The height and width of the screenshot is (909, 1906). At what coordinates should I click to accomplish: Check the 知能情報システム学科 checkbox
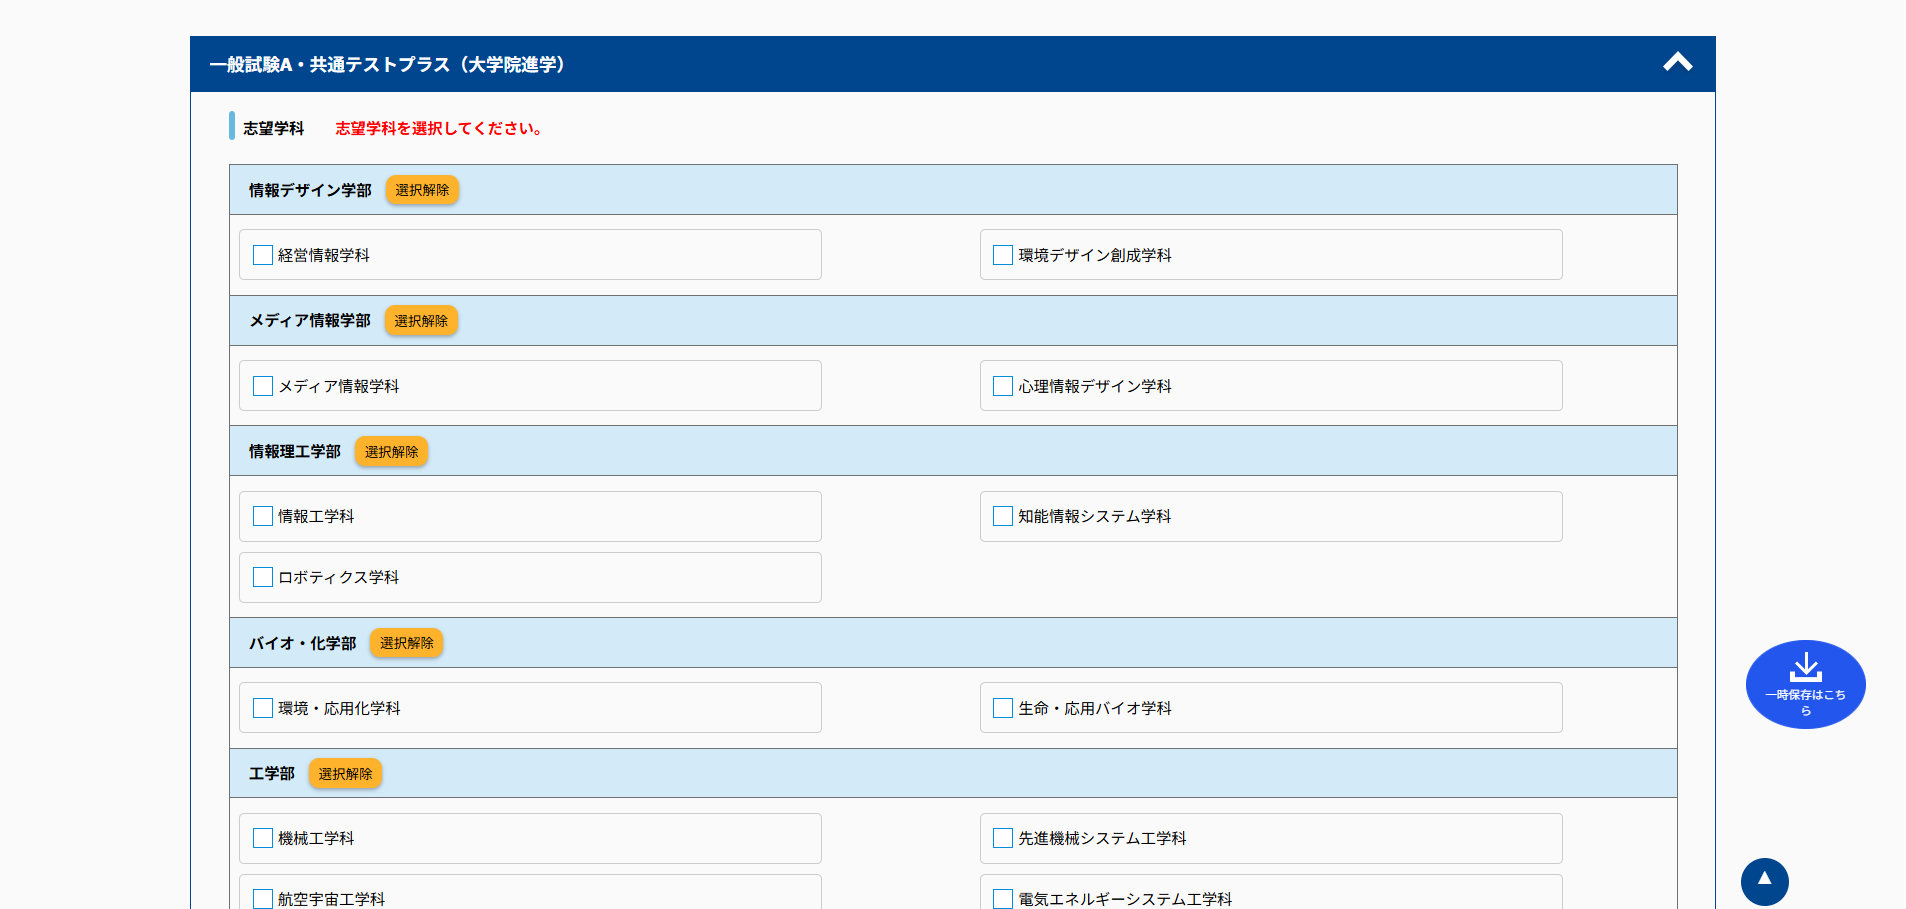pos(1003,516)
